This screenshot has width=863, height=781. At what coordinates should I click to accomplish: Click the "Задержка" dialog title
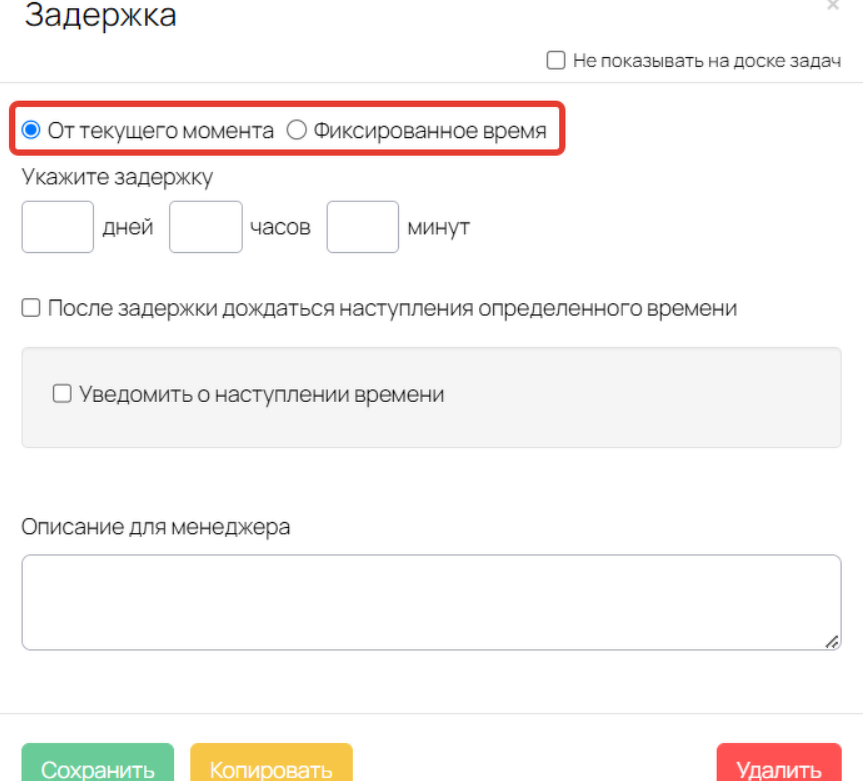[100, 15]
